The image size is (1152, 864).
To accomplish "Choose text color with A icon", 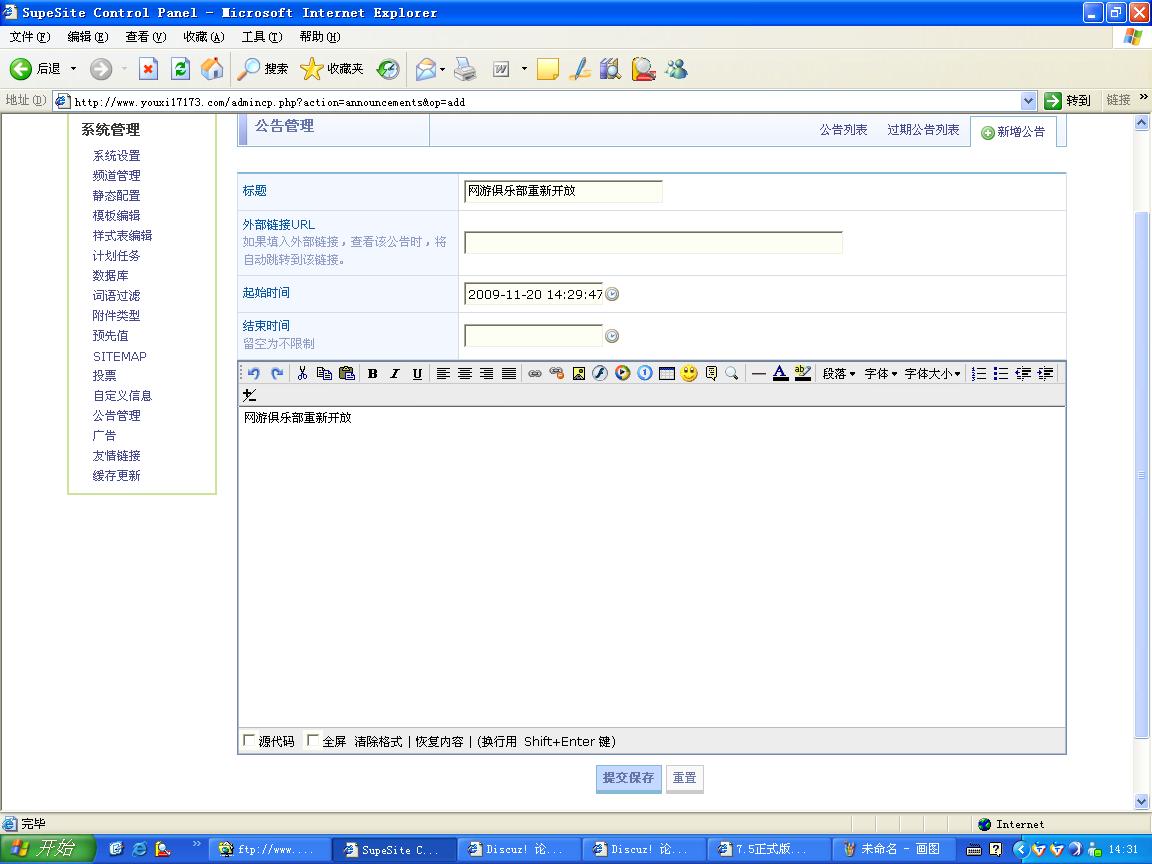I will (x=780, y=373).
